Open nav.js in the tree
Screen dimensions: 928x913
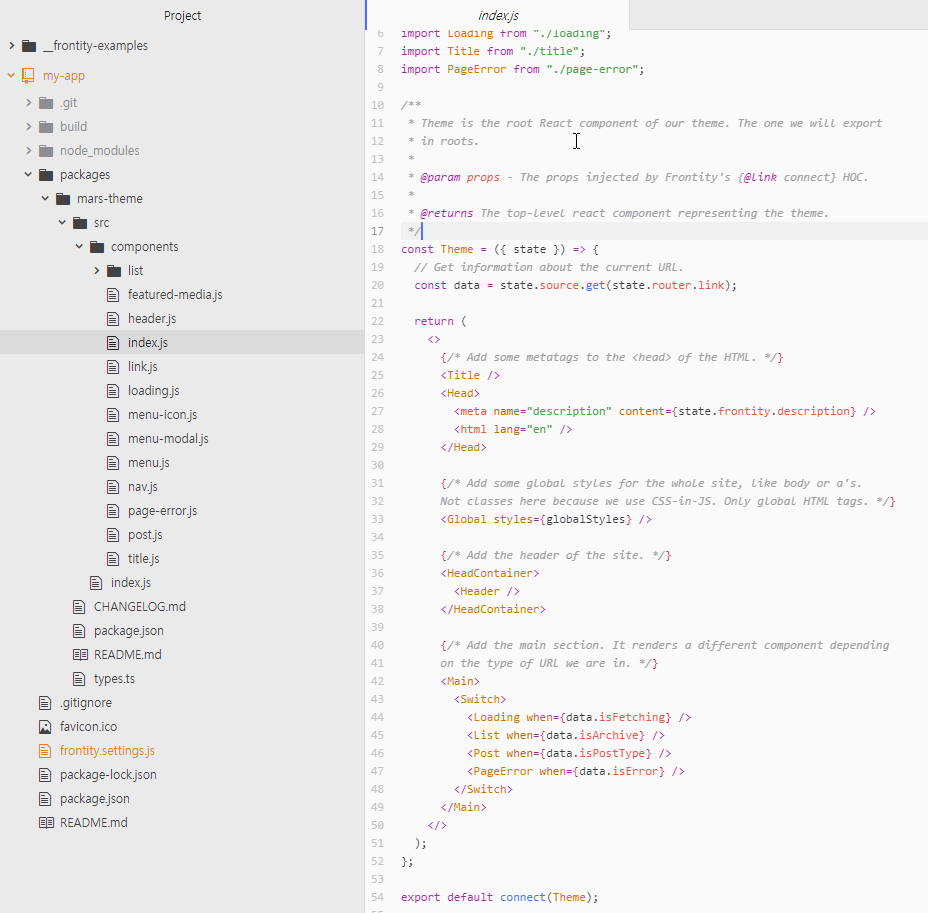[x=143, y=487]
